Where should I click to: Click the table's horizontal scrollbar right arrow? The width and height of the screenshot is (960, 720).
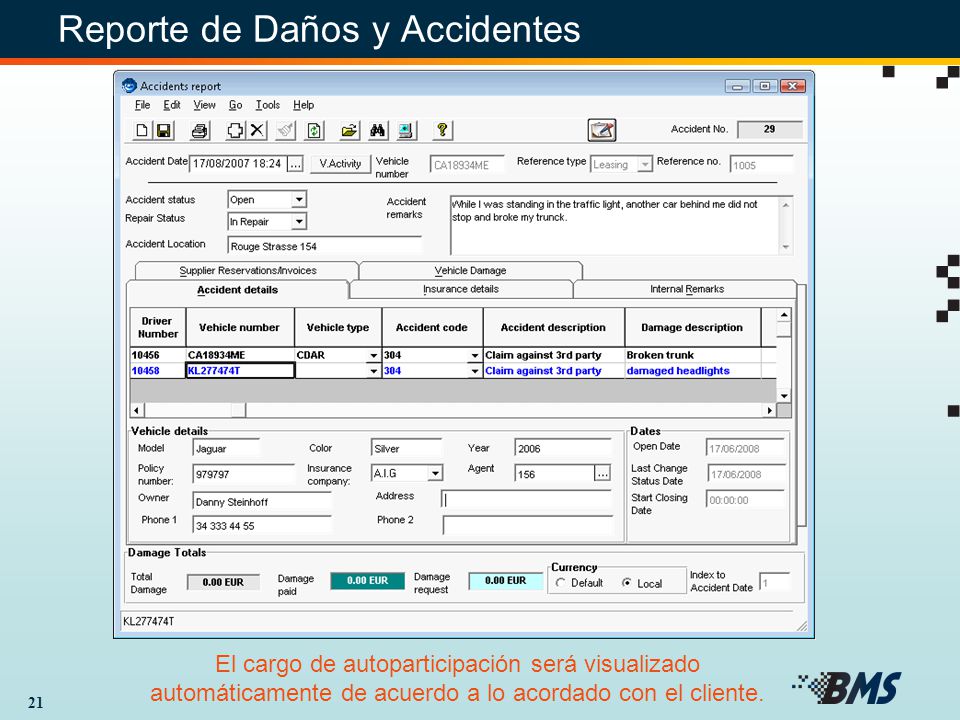coord(770,410)
